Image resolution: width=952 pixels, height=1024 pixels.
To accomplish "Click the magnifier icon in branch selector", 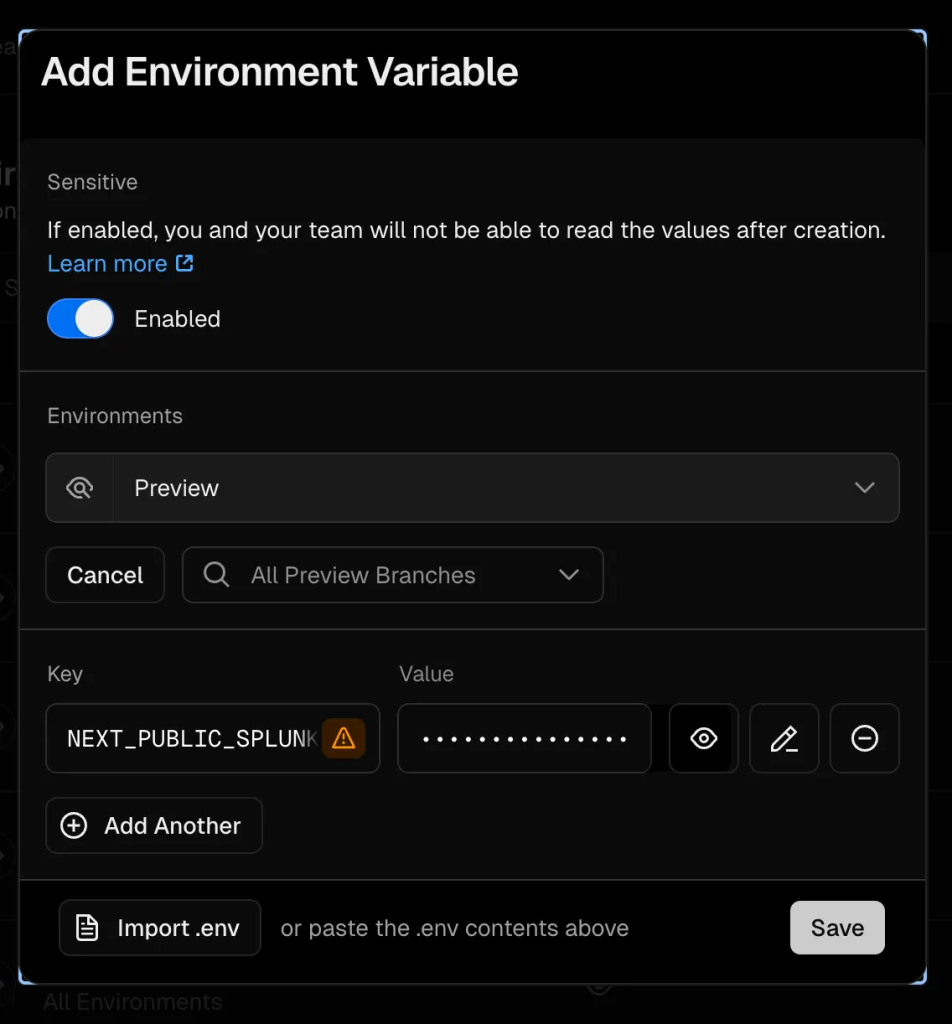I will tap(216, 575).
